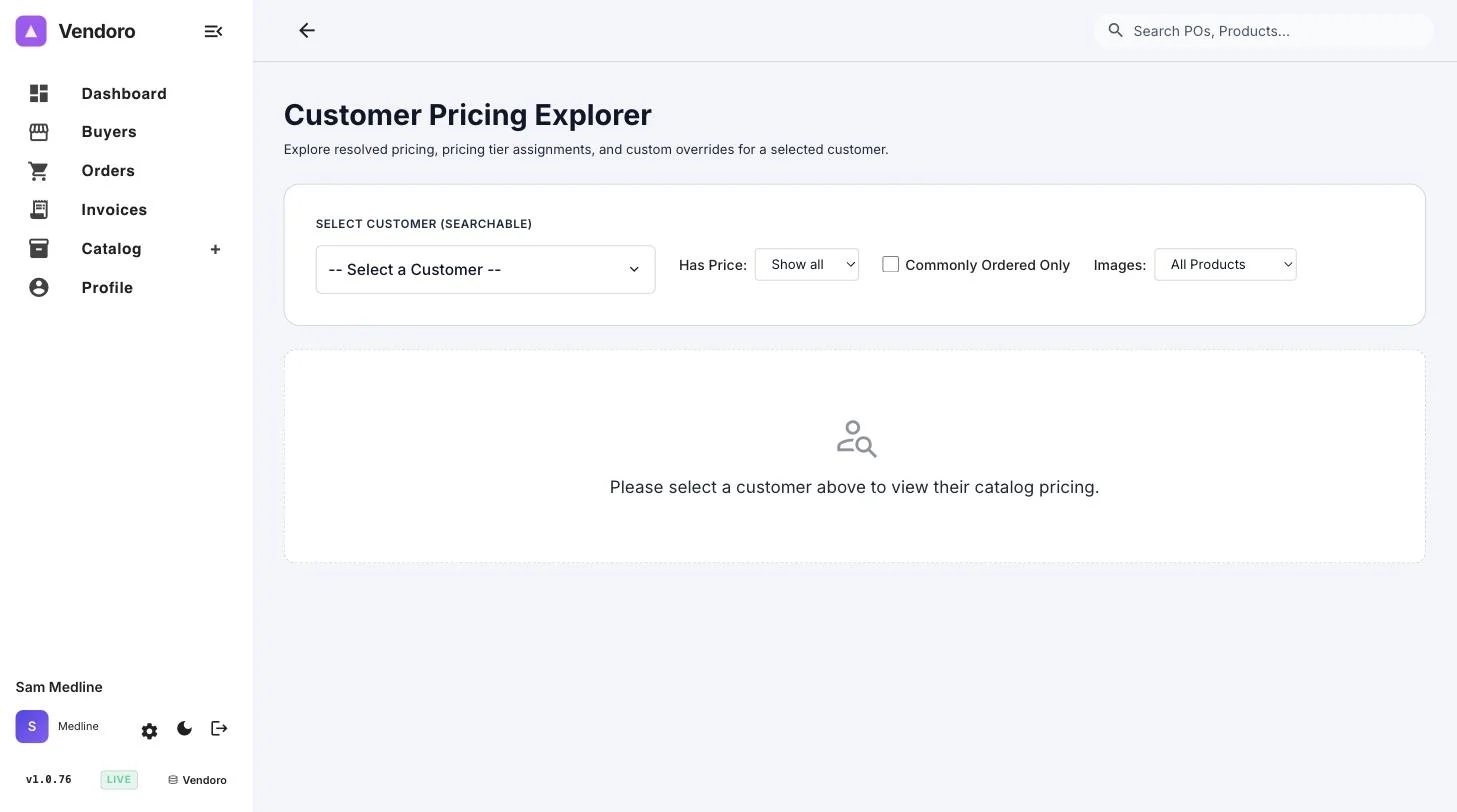Image resolution: width=1457 pixels, height=812 pixels.
Task: Click the Dashboard grid icon
Action: click(39, 93)
